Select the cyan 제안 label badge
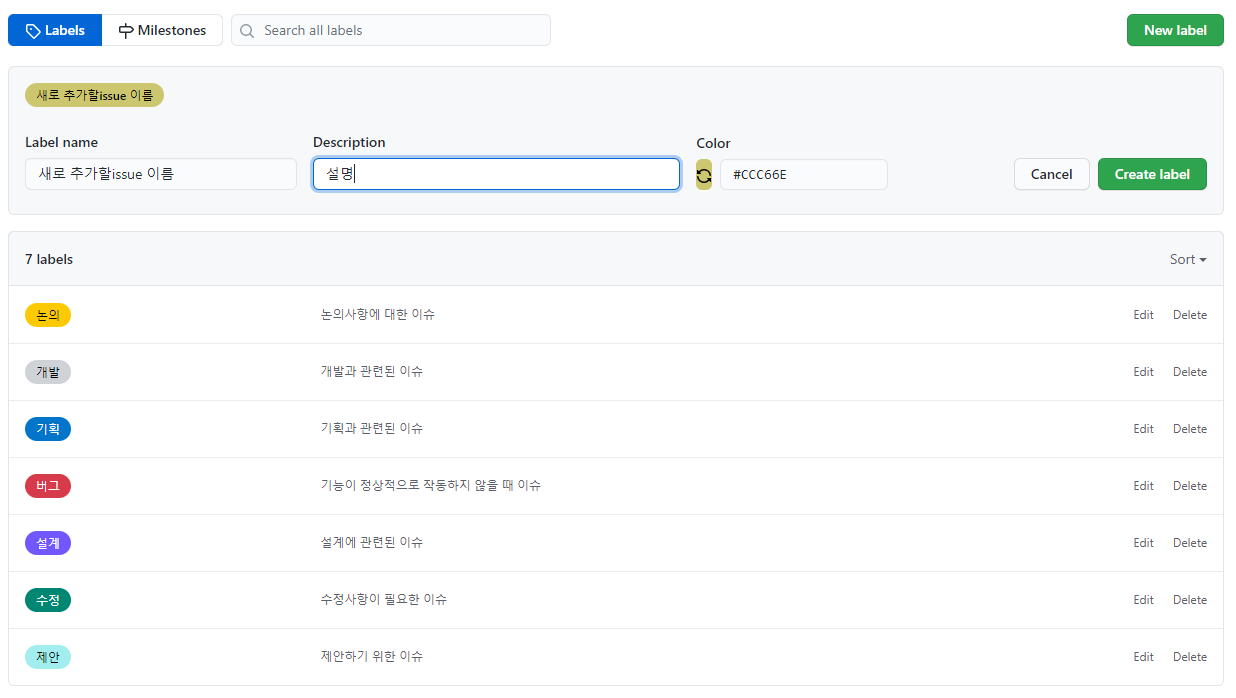1236x698 pixels. pos(47,656)
